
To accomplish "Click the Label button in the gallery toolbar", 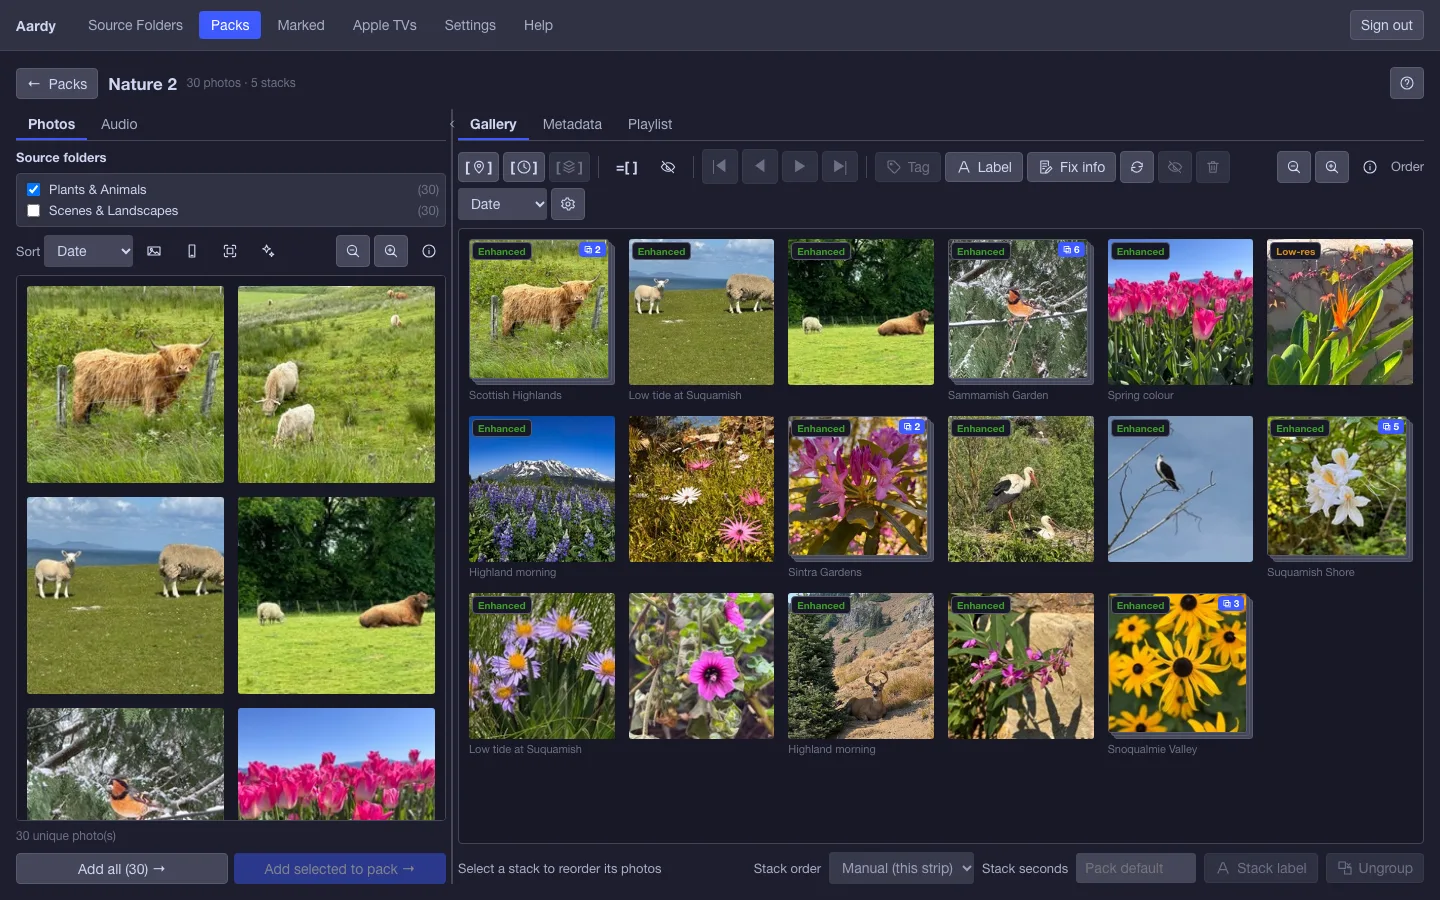I will (984, 167).
